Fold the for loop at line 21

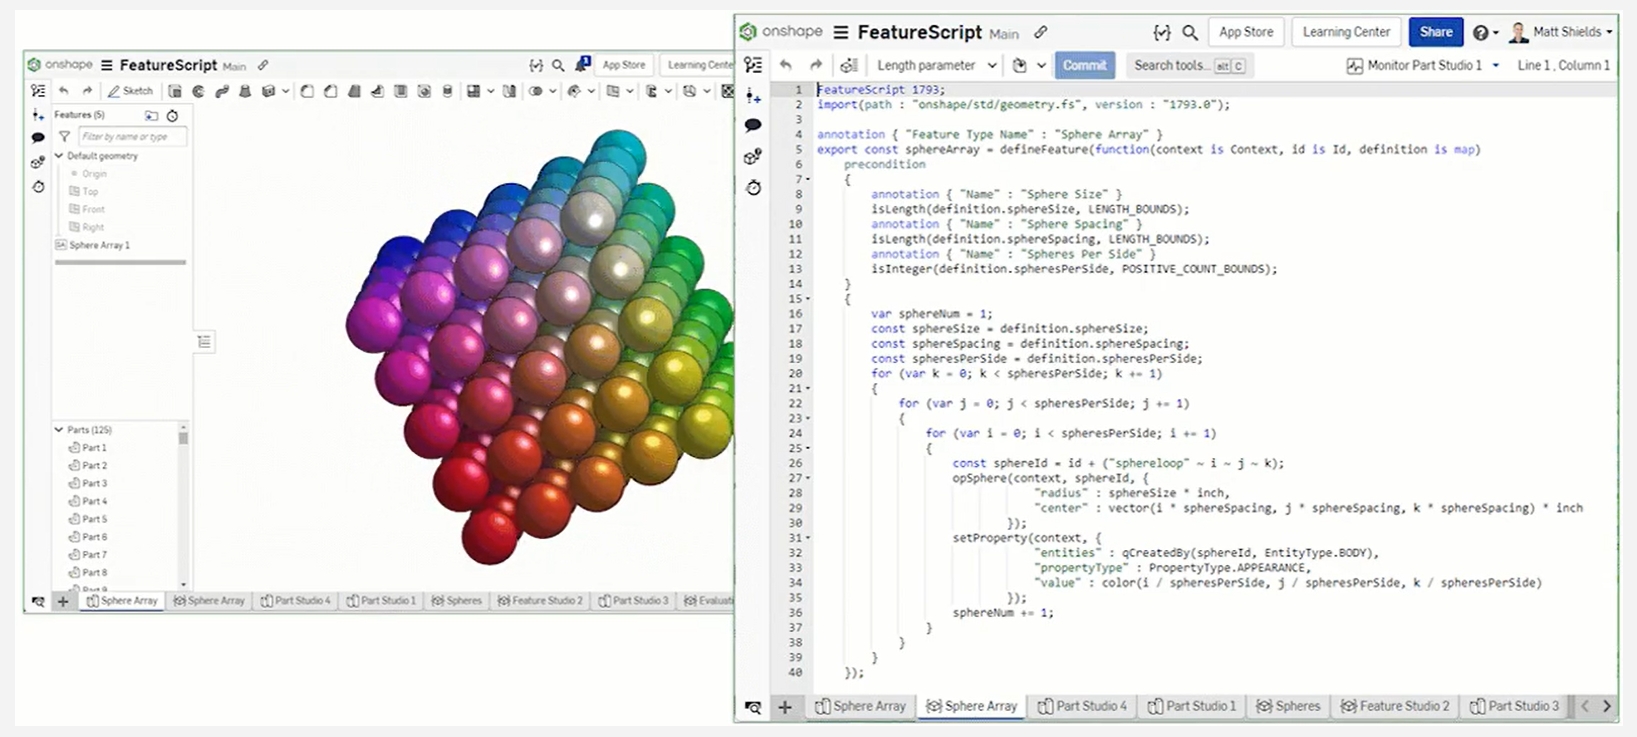click(x=808, y=389)
